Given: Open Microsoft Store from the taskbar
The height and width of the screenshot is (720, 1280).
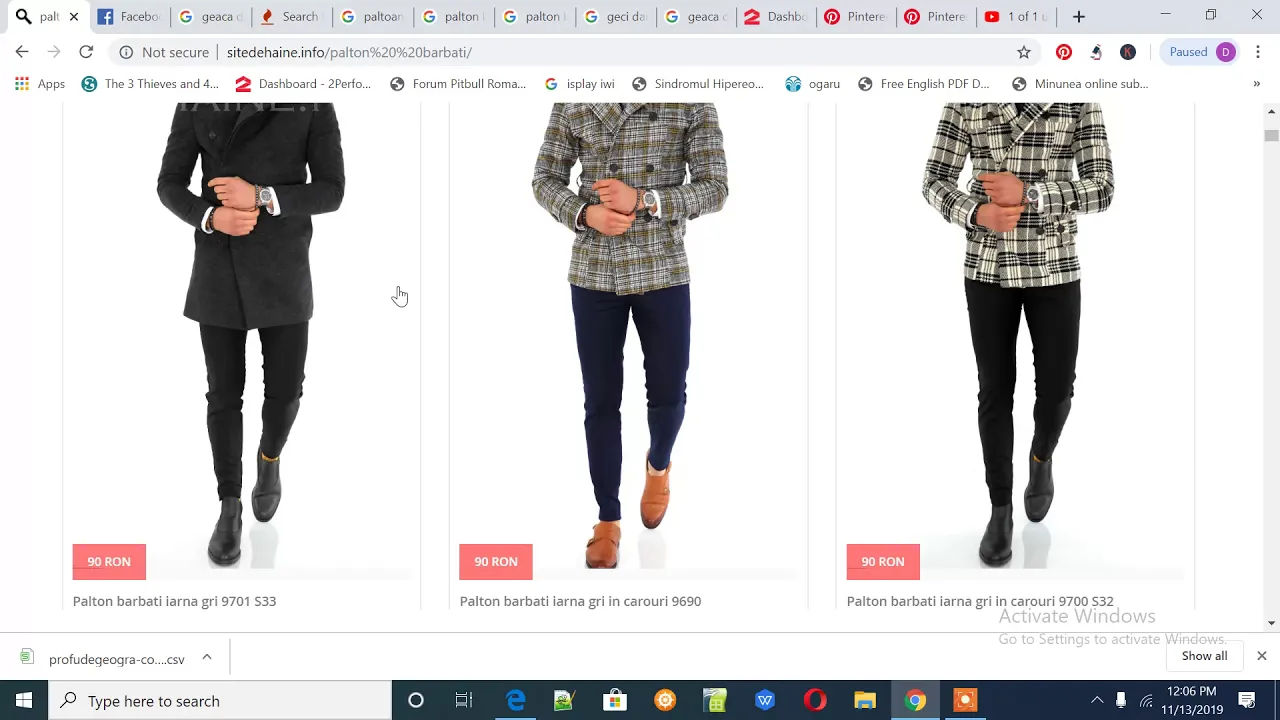Looking at the screenshot, I should point(615,701).
